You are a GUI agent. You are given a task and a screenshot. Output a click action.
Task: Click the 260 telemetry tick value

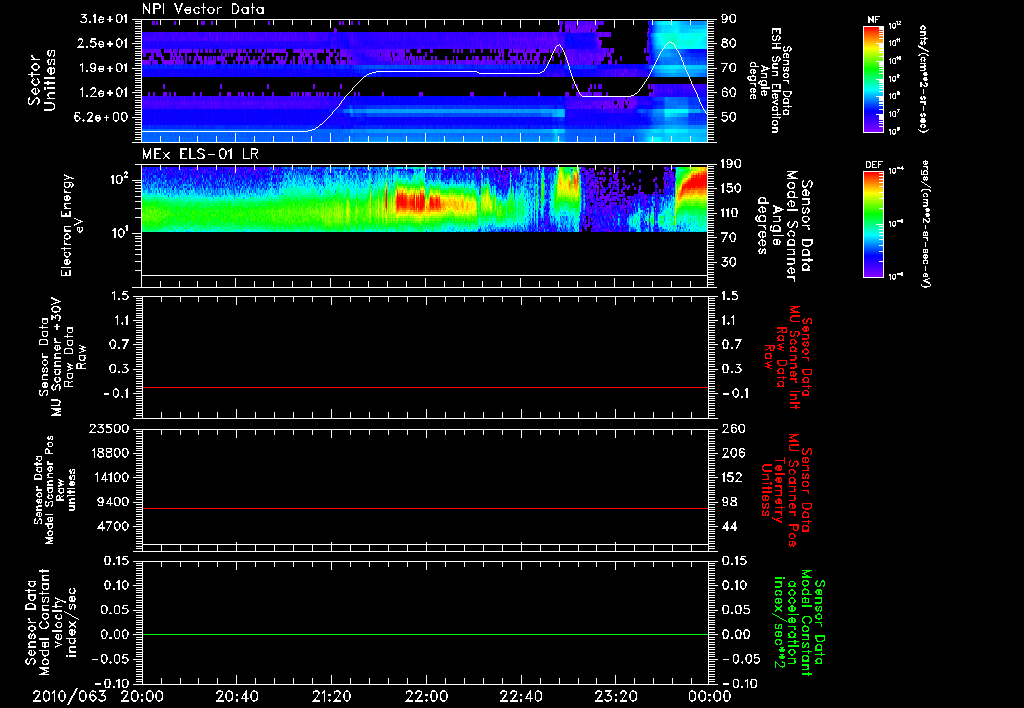coord(733,428)
